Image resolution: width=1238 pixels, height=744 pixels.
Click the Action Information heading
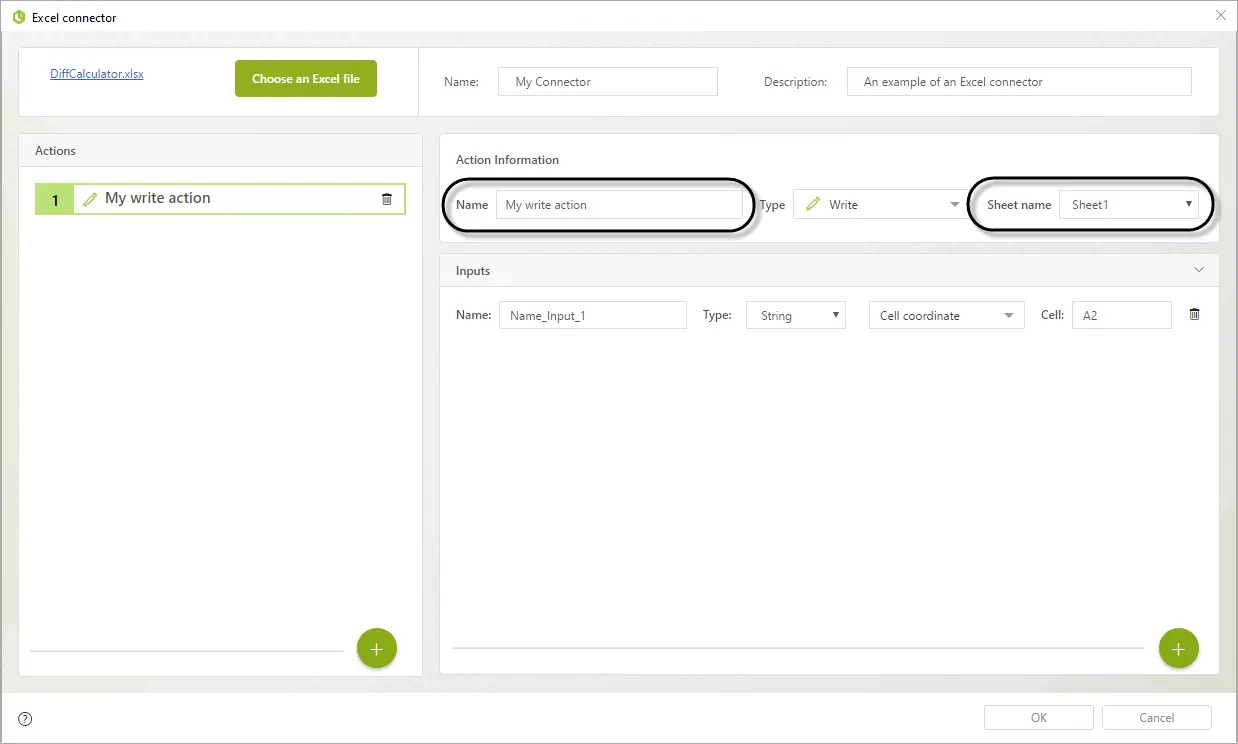[507, 160]
